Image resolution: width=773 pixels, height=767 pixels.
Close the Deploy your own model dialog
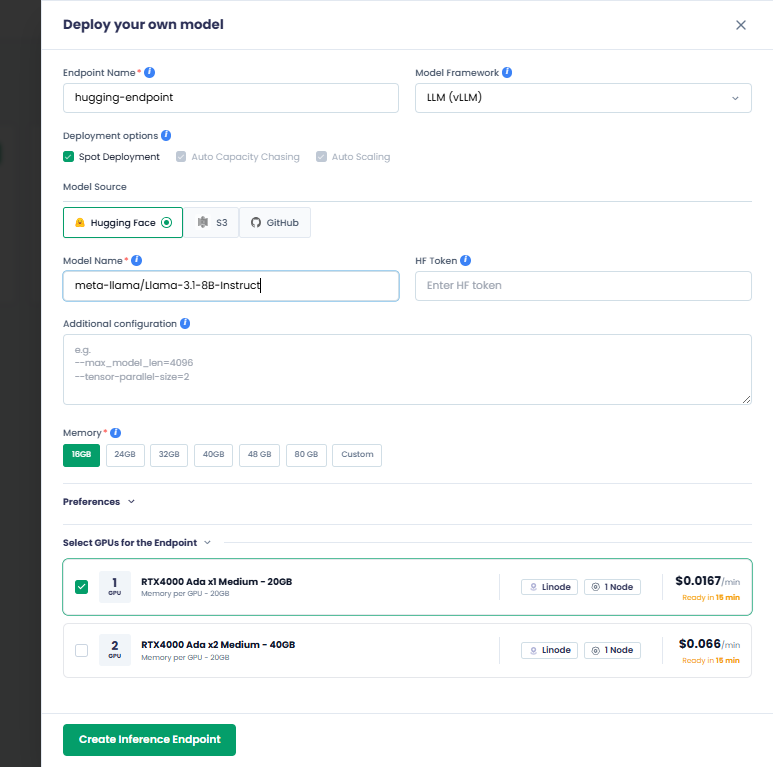(741, 25)
